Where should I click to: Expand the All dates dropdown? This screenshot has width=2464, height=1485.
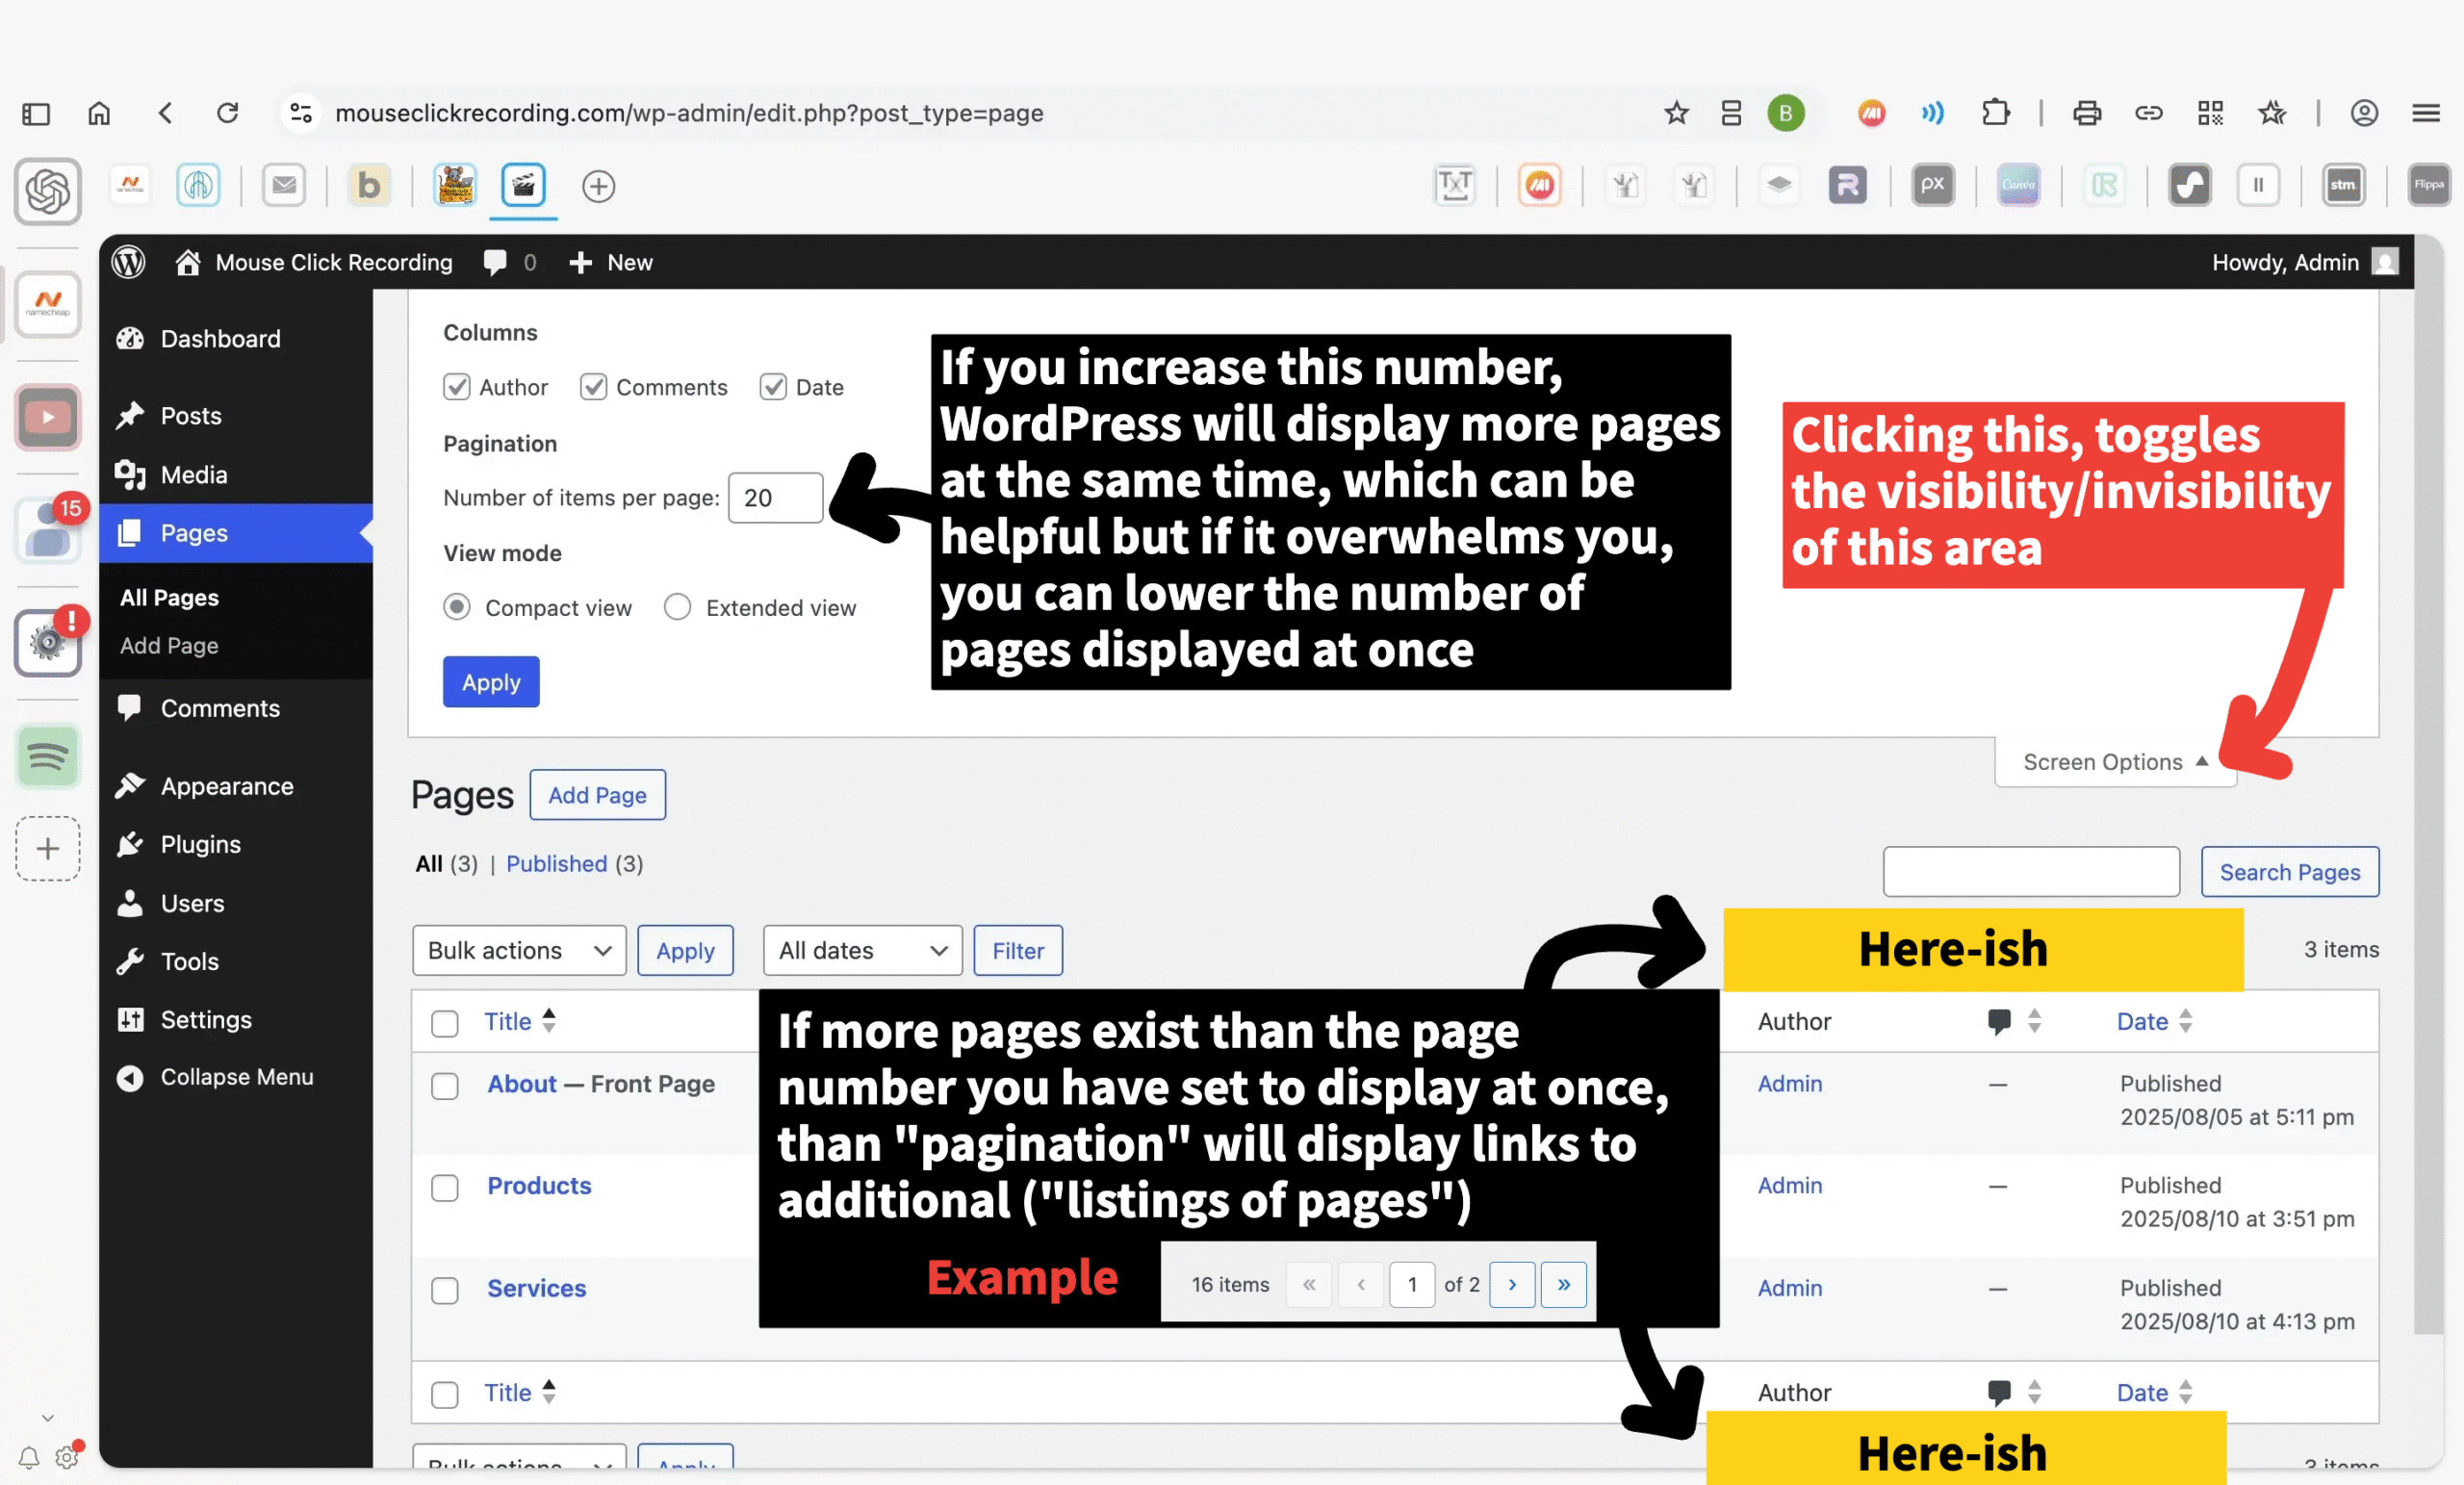coord(862,950)
